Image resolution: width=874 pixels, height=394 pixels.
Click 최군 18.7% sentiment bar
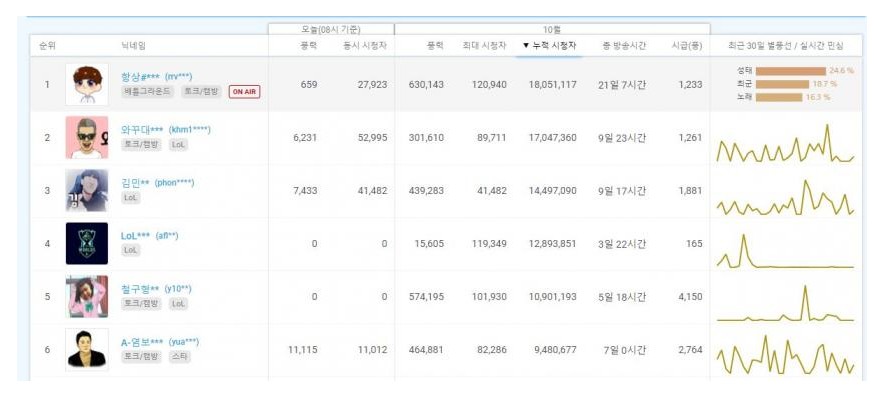coord(782,84)
